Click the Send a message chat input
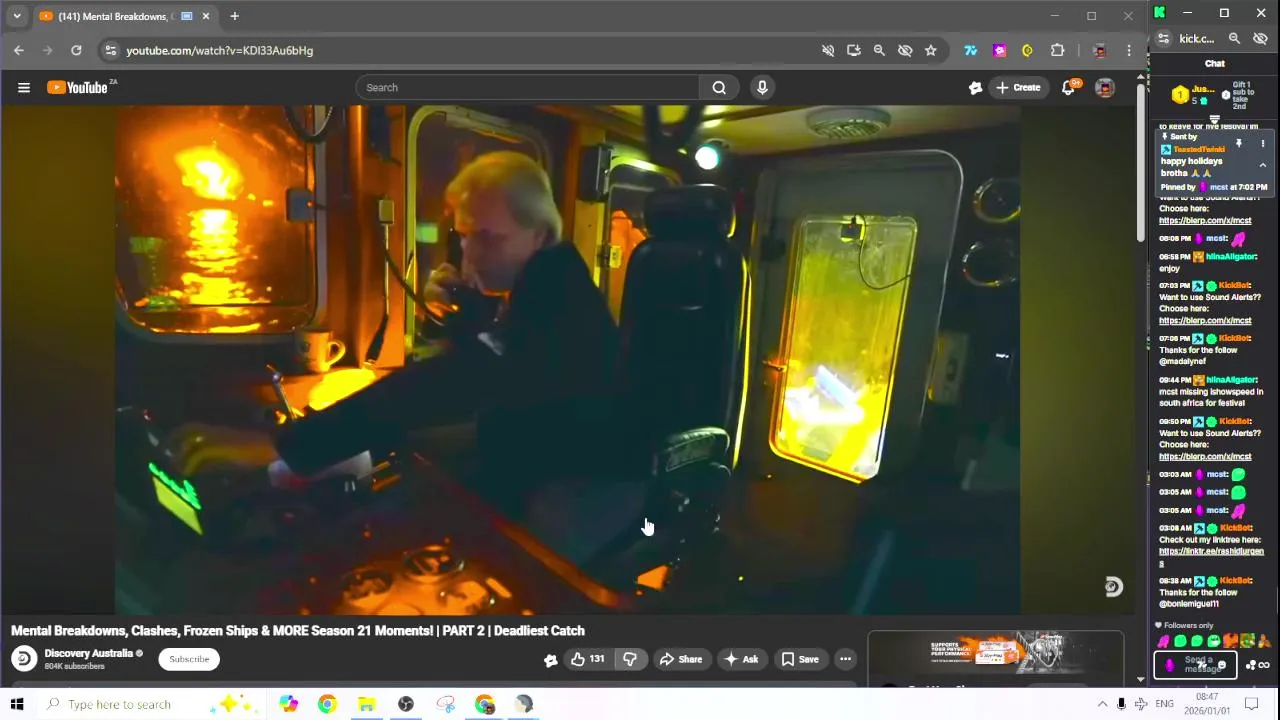Screen dimensions: 1280x720 tap(1195, 665)
